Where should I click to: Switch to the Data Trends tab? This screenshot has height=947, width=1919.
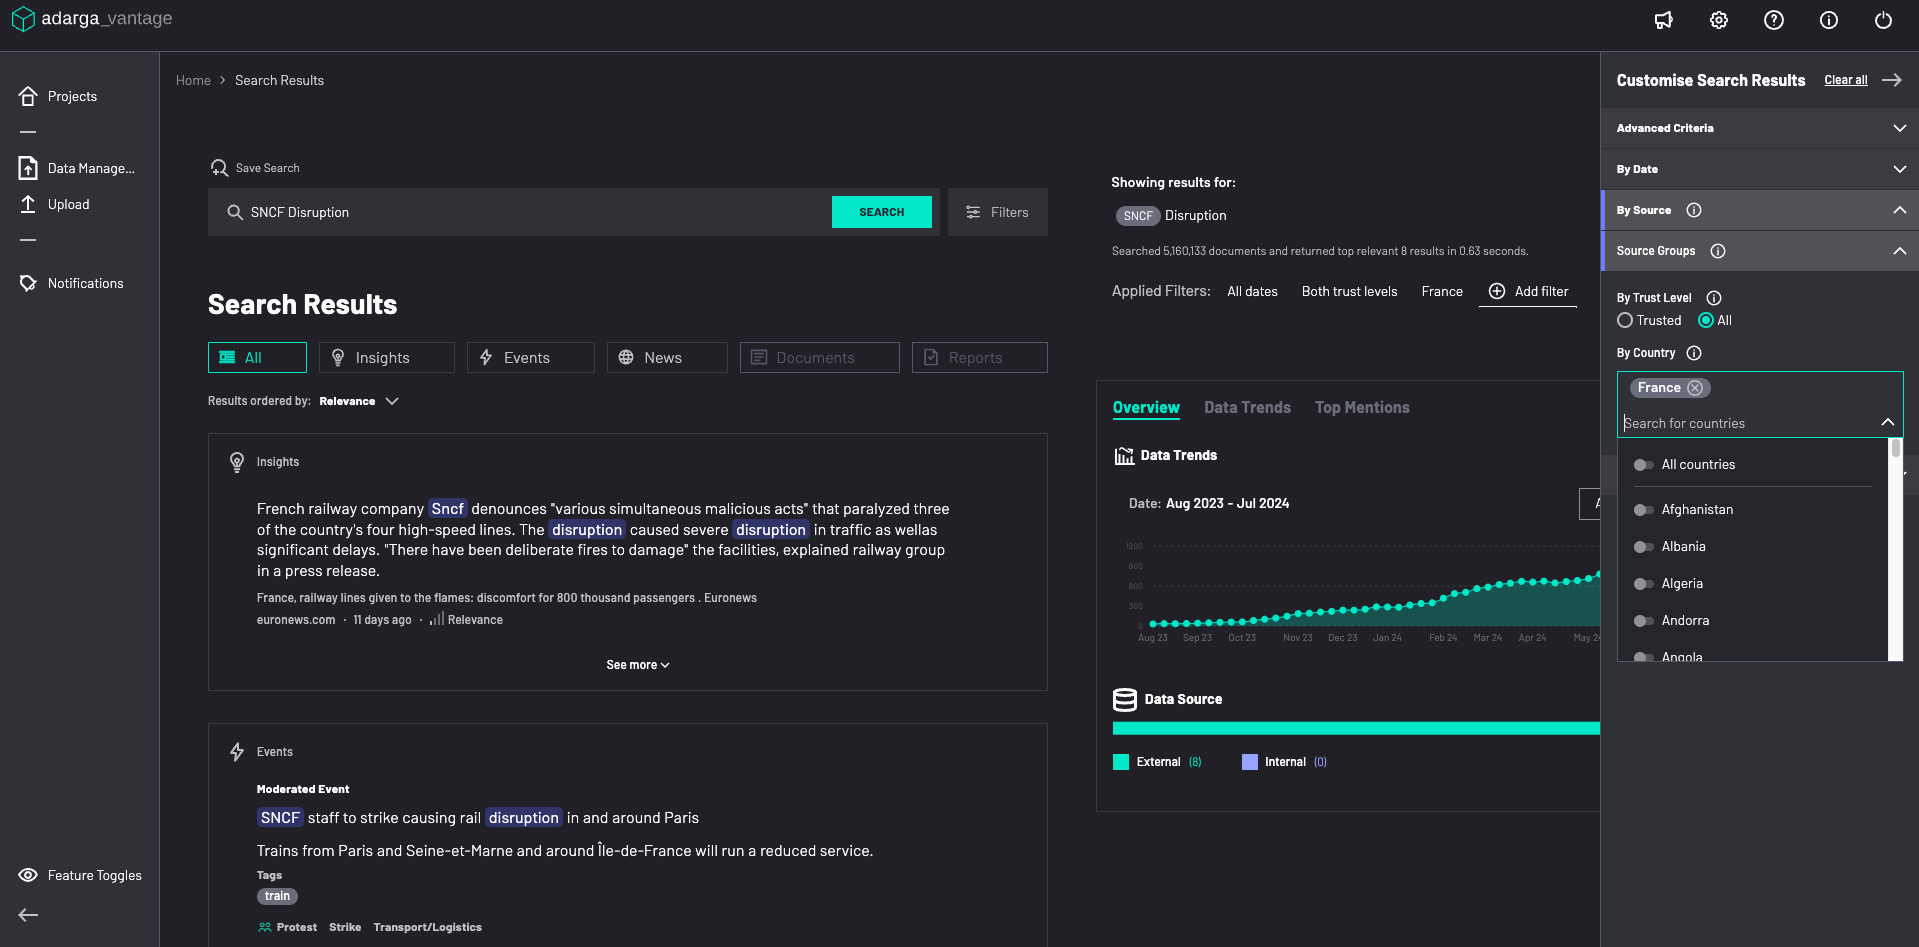click(x=1247, y=408)
